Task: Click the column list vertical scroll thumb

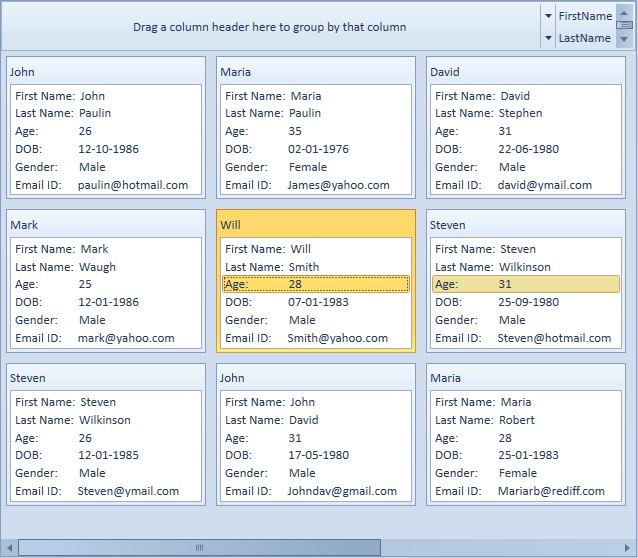Action: tap(624, 27)
